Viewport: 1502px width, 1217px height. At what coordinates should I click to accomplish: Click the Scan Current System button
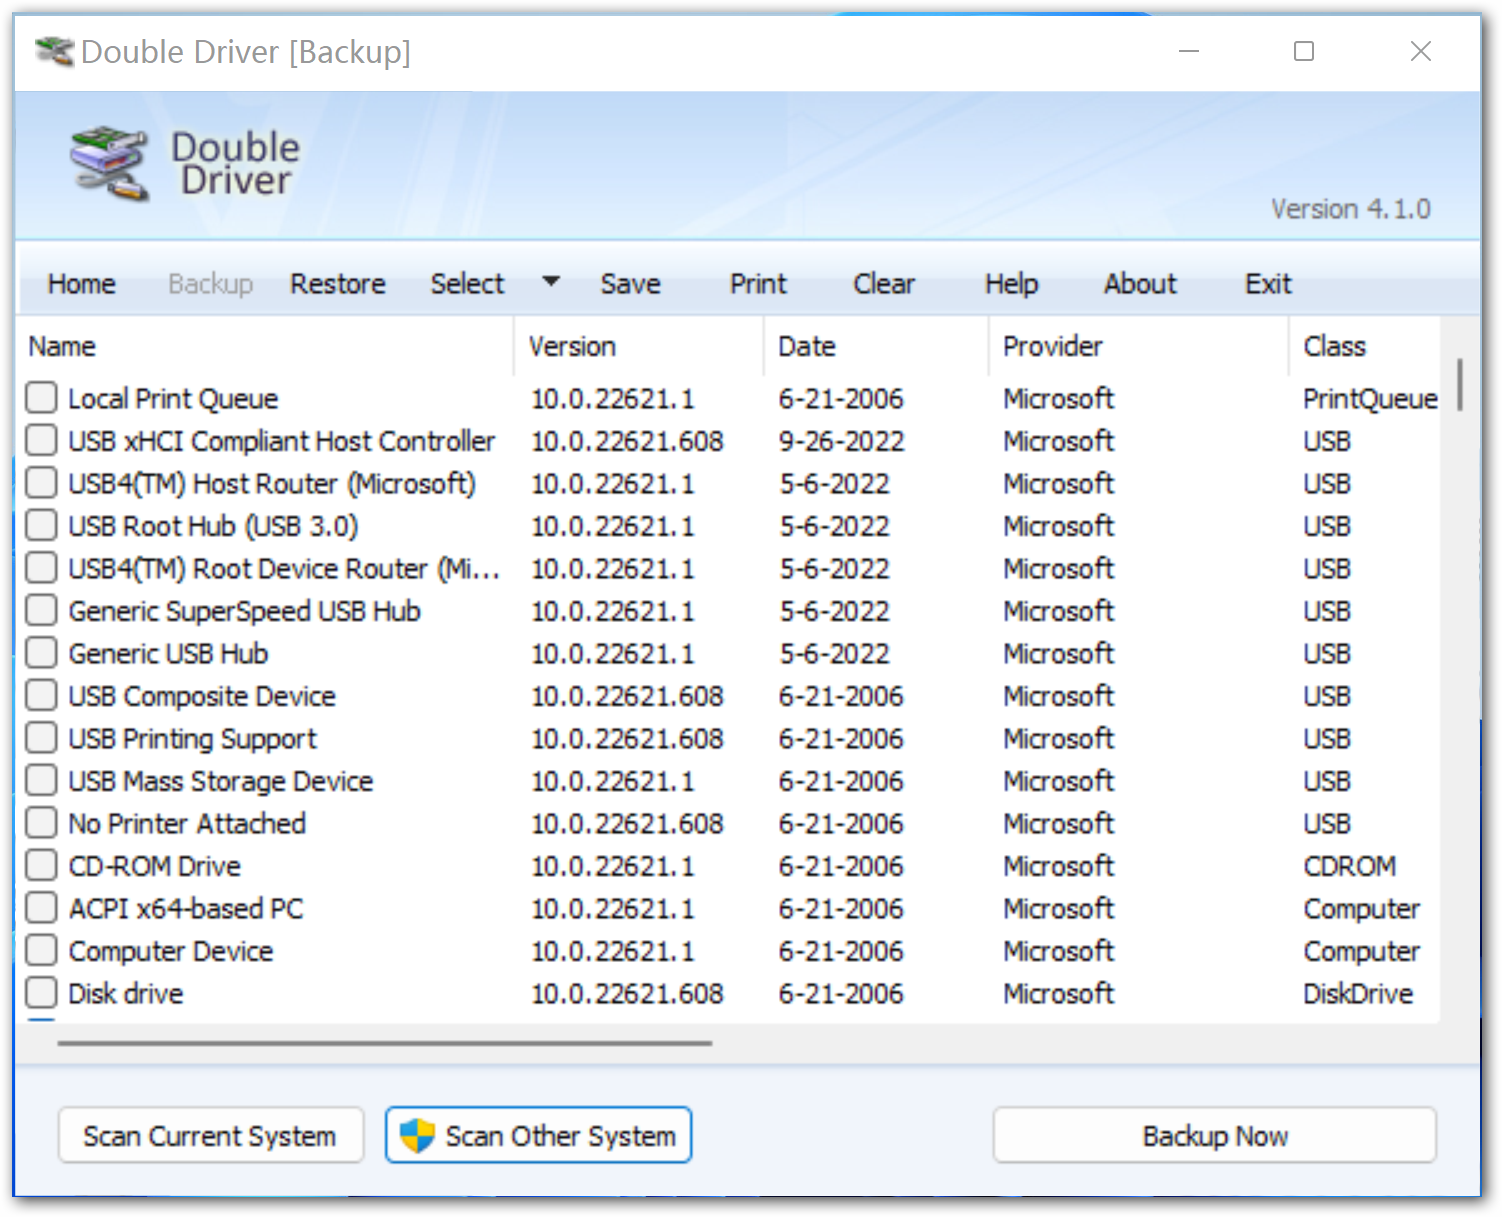click(210, 1135)
